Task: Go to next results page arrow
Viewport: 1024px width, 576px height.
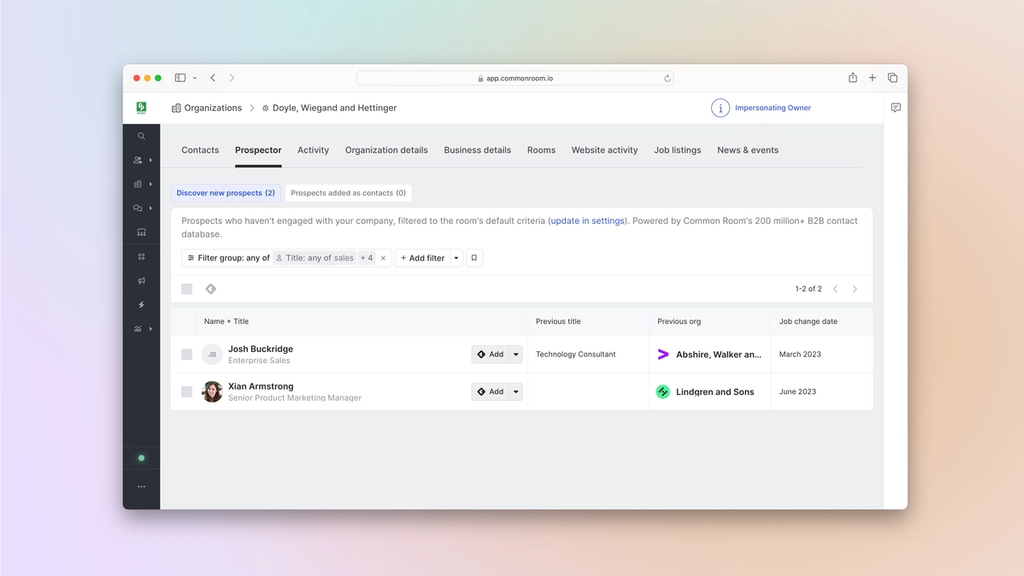Action: [x=854, y=289]
